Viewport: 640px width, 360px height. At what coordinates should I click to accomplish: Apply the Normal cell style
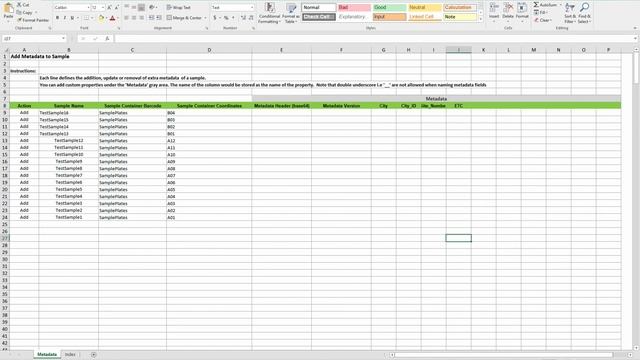(319, 7)
